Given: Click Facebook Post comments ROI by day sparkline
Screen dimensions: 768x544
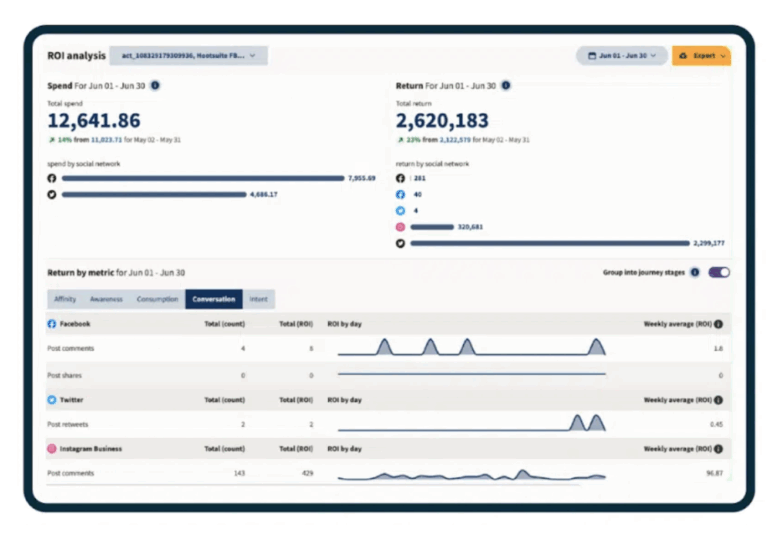Looking at the screenshot, I should pos(472,347).
